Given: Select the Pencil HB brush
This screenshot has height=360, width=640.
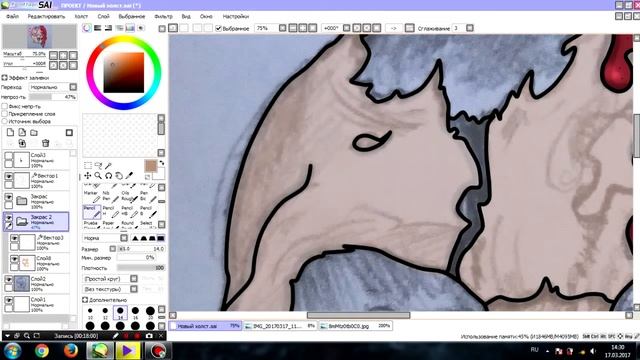Looking at the screenshot, I should (x=129, y=211).
